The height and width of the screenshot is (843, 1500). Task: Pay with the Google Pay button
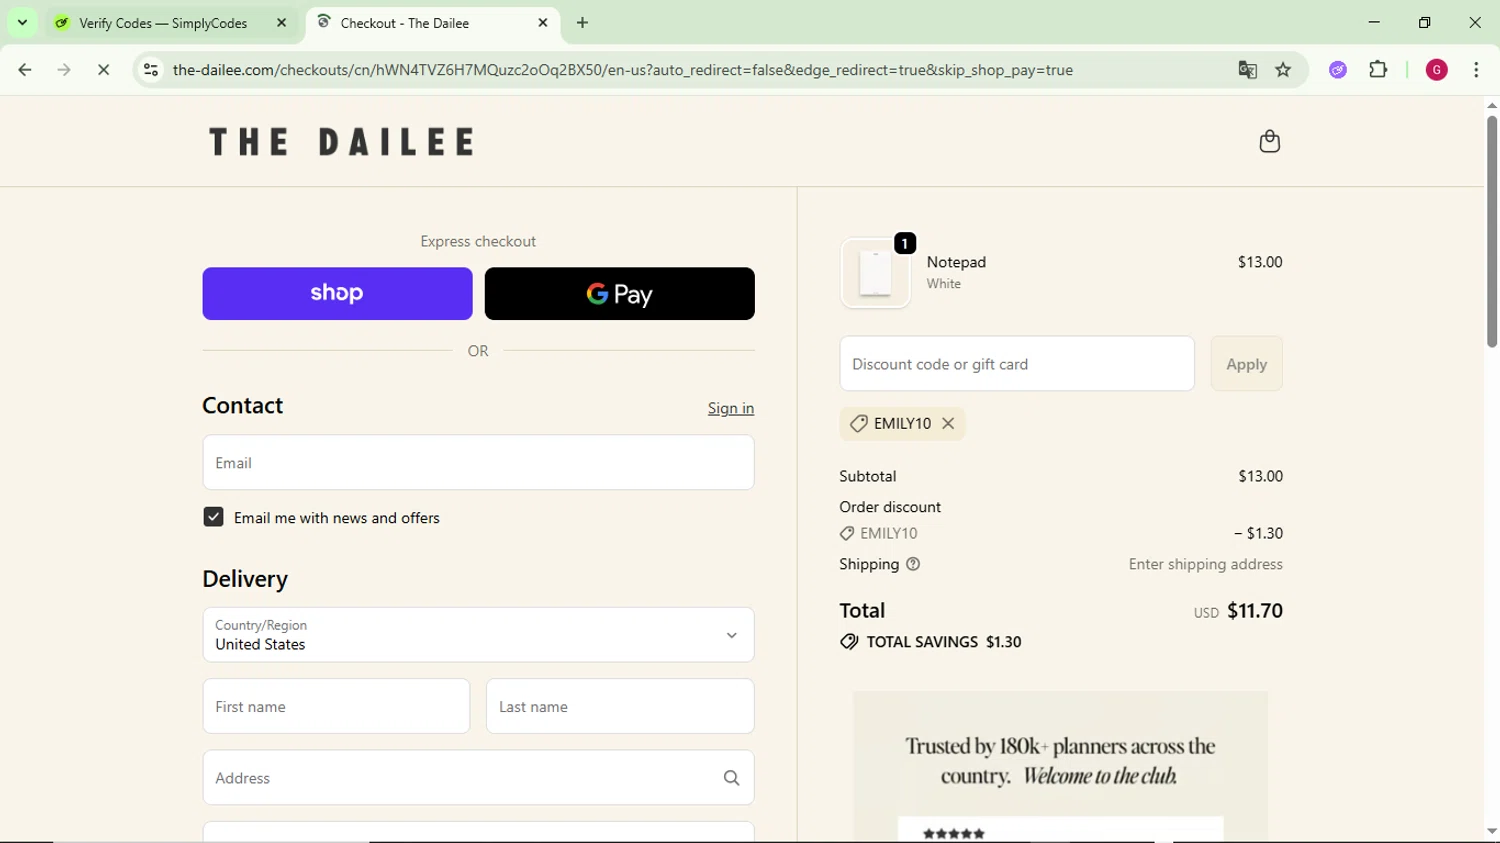click(x=620, y=294)
